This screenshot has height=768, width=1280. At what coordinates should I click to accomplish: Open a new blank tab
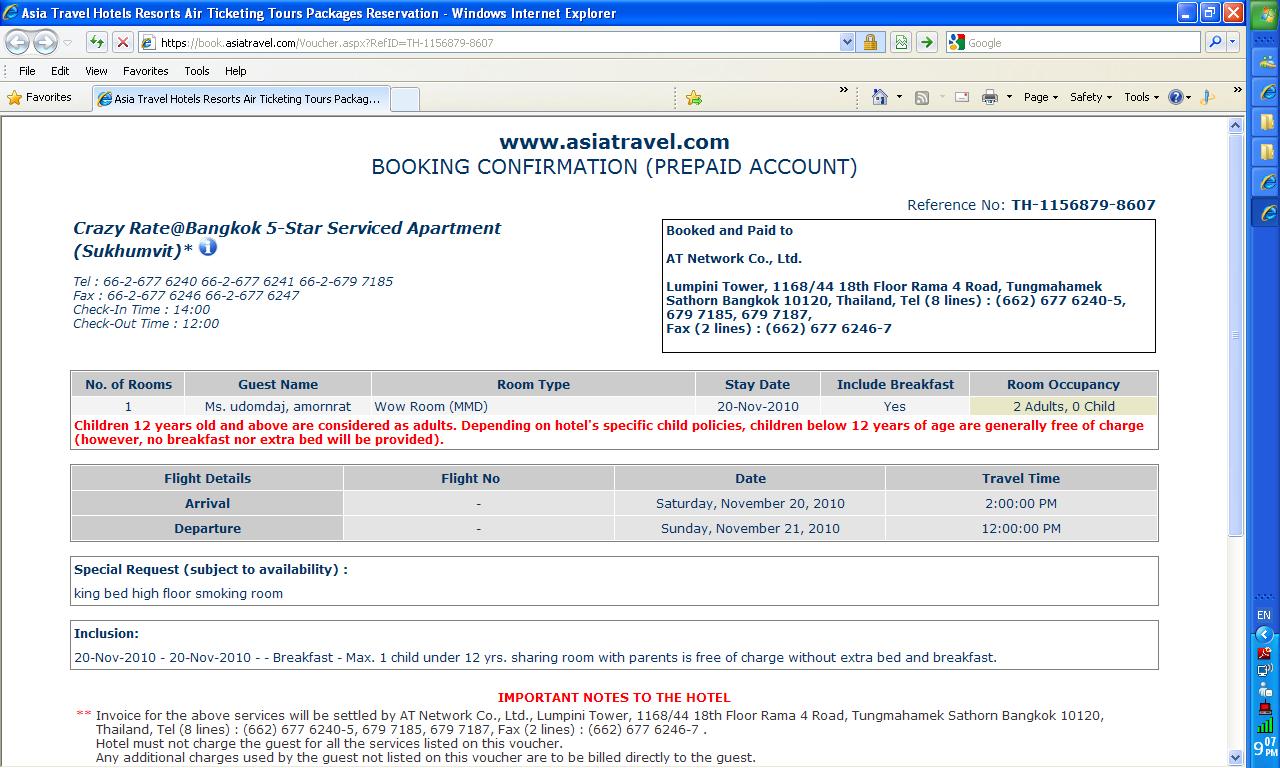pos(404,99)
